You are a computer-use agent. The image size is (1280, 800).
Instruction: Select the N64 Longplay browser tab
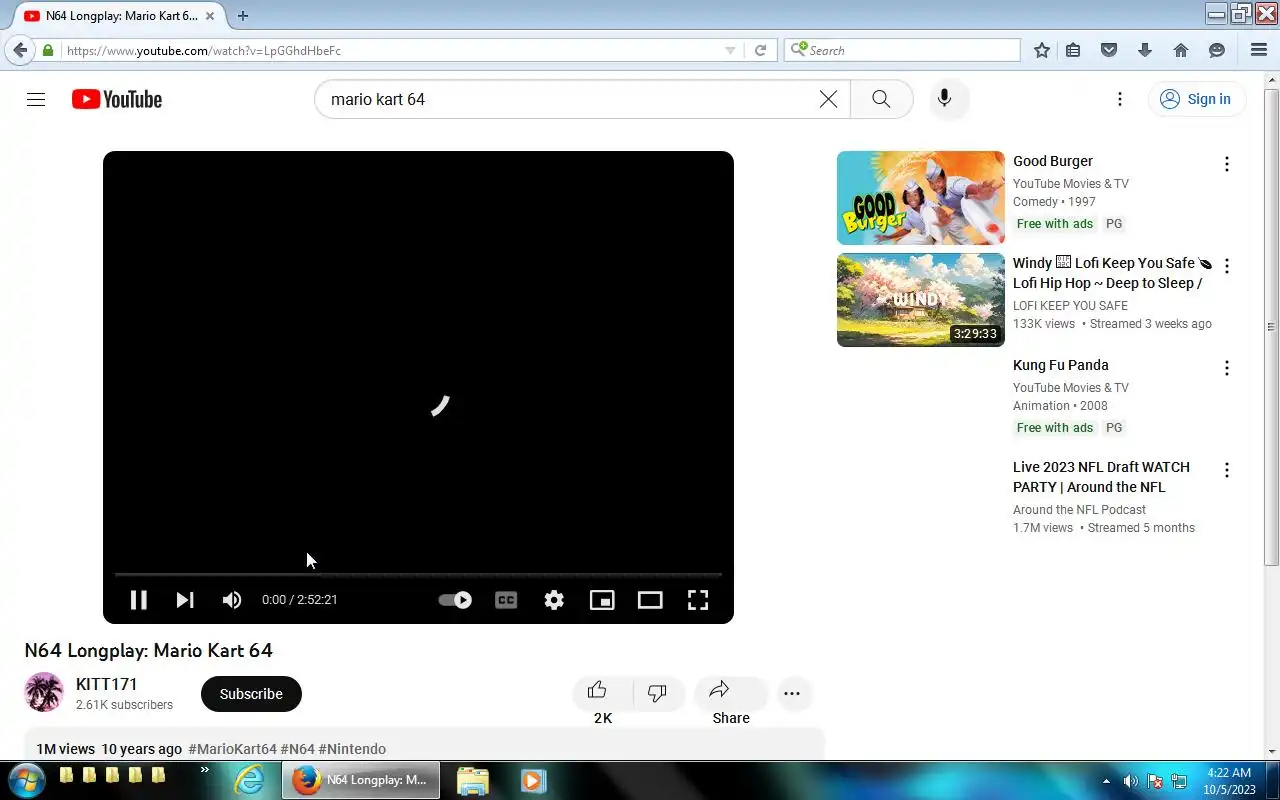pyautogui.click(x=120, y=16)
